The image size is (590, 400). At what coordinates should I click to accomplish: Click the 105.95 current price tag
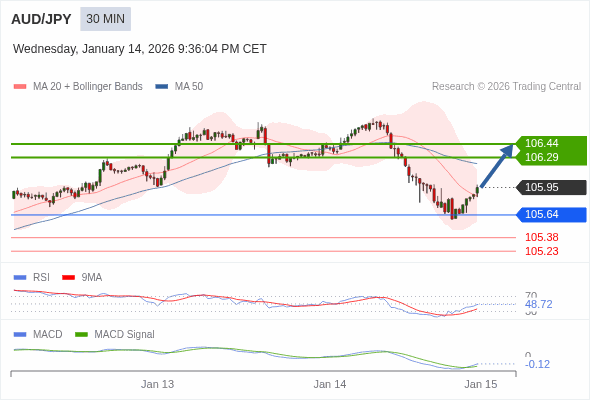coord(551,187)
